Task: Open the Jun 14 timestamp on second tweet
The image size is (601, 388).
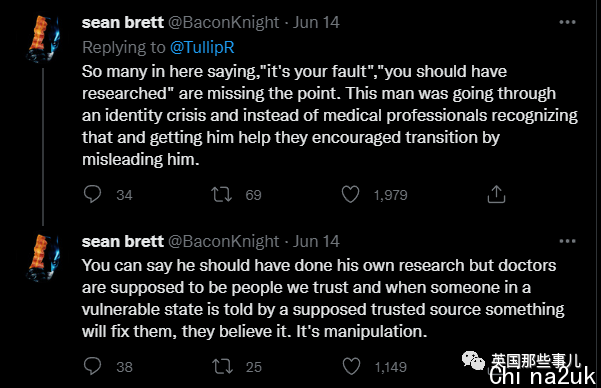Action: pos(316,242)
